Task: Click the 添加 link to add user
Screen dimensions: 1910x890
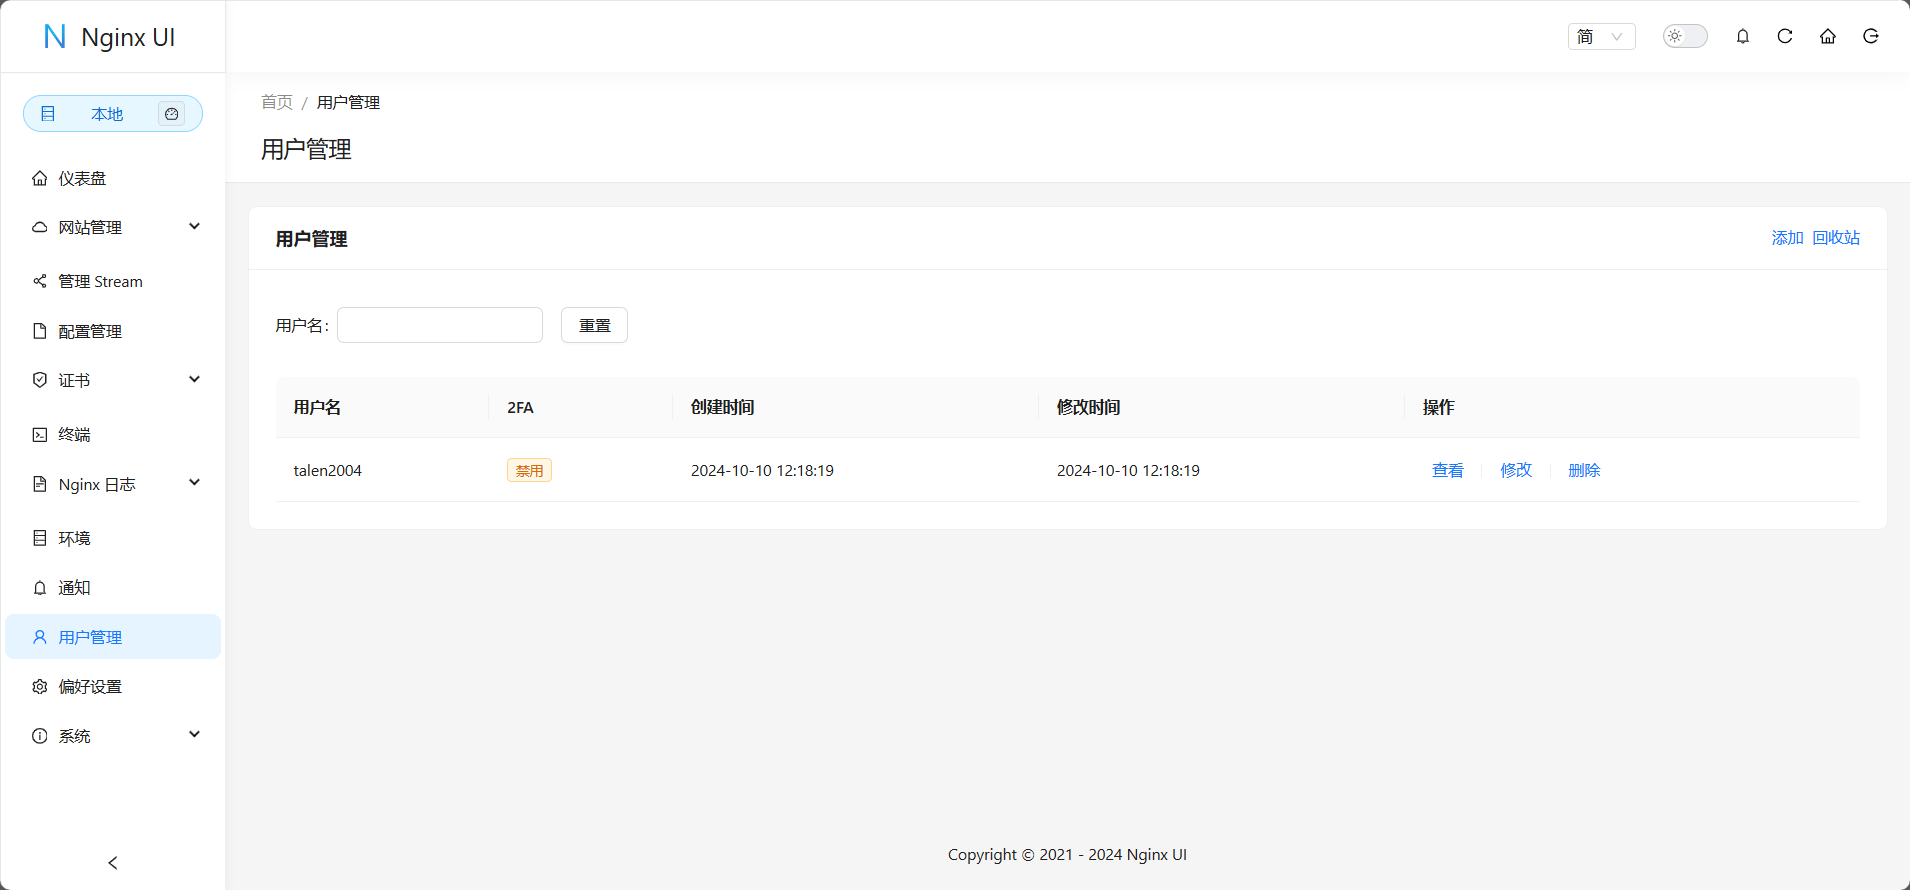Action: (1787, 238)
